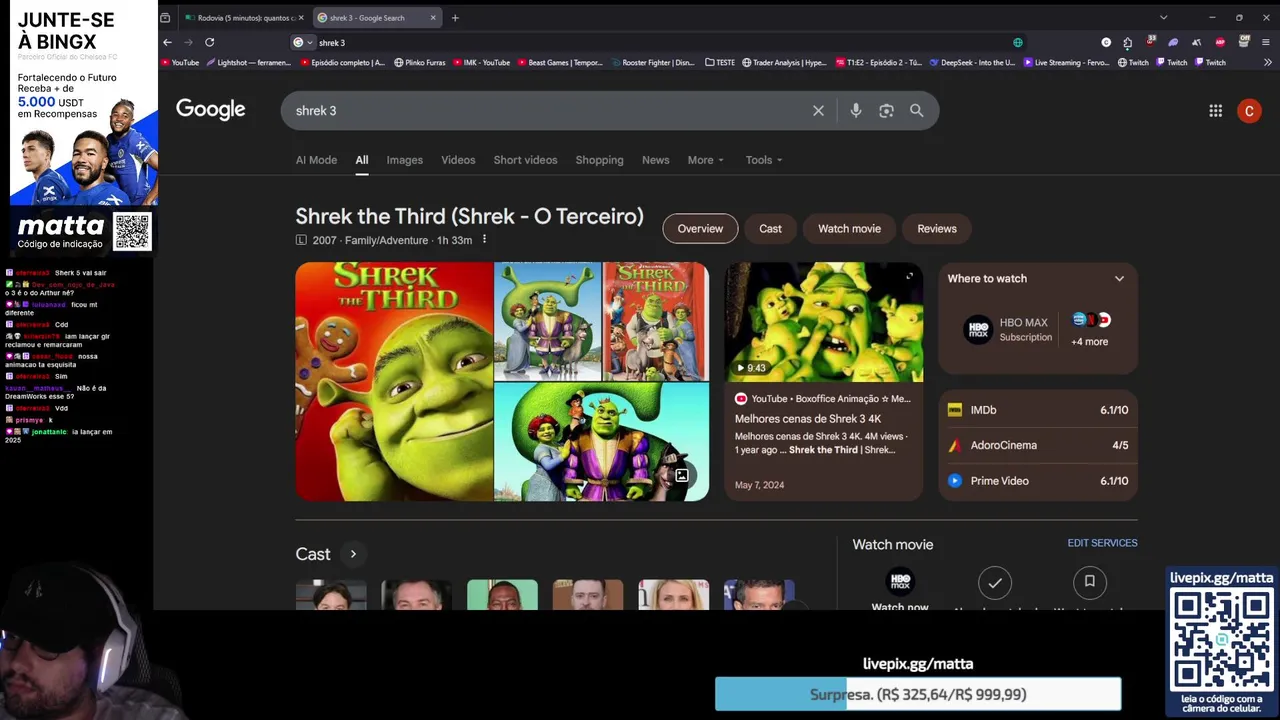The image size is (1280, 720).
Task: Open the Live Streaming bookmark
Action: click(x=1066, y=62)
